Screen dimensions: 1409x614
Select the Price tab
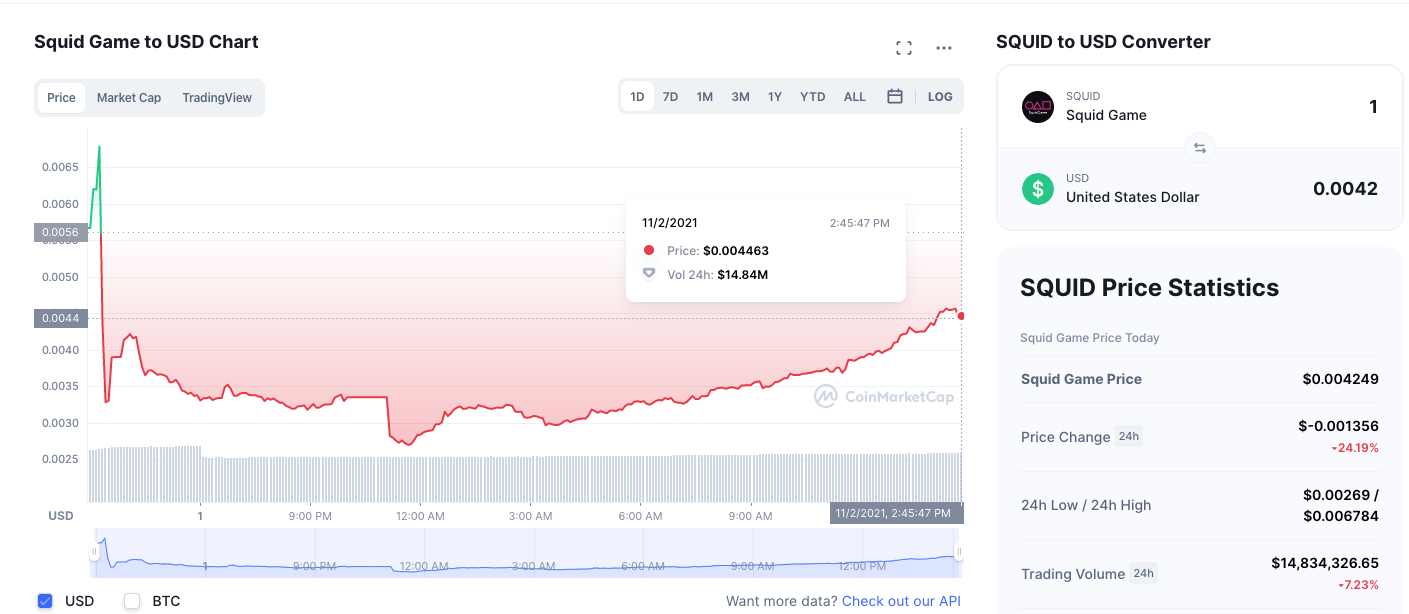point(61,98)
